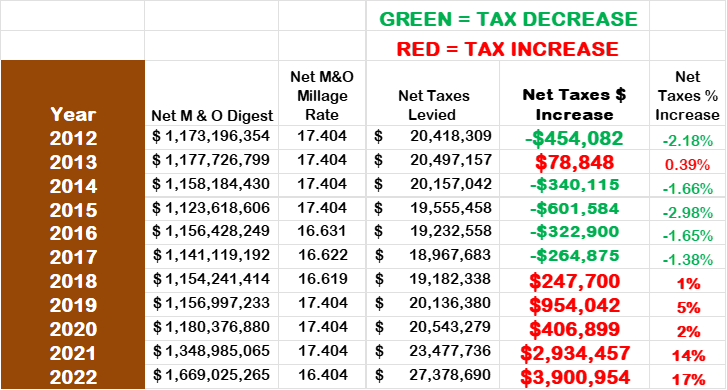Click the -2.18% percentage cell
Viewport: 727px width, 390px height.
[687, 141]
